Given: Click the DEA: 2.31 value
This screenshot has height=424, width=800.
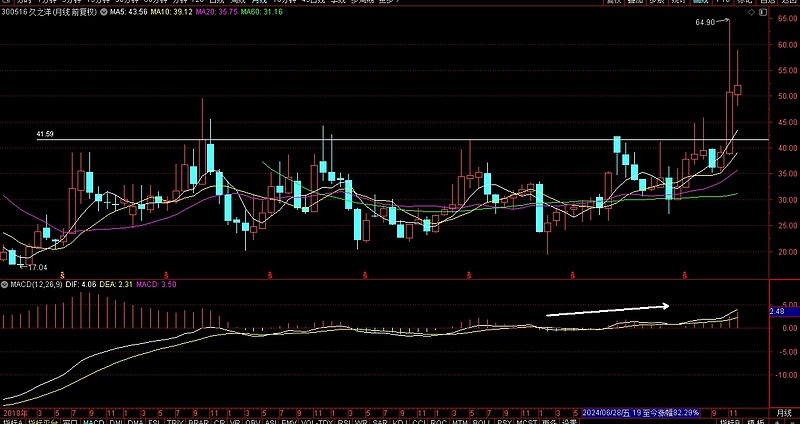Looking at the screenshot, I should click(114, 284).
